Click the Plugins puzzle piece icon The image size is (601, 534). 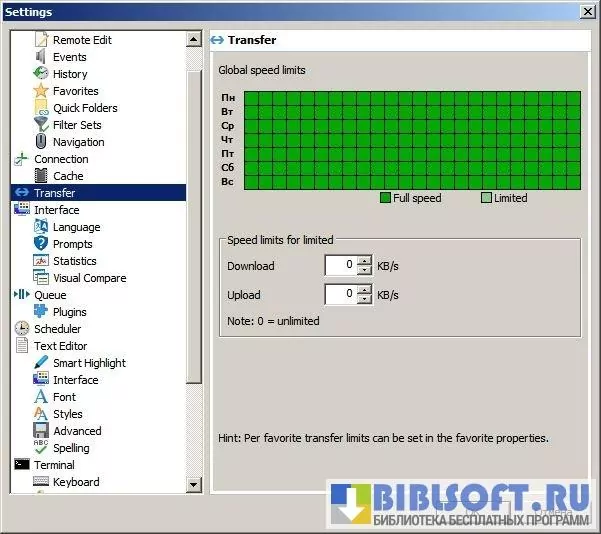click(41, 312)
